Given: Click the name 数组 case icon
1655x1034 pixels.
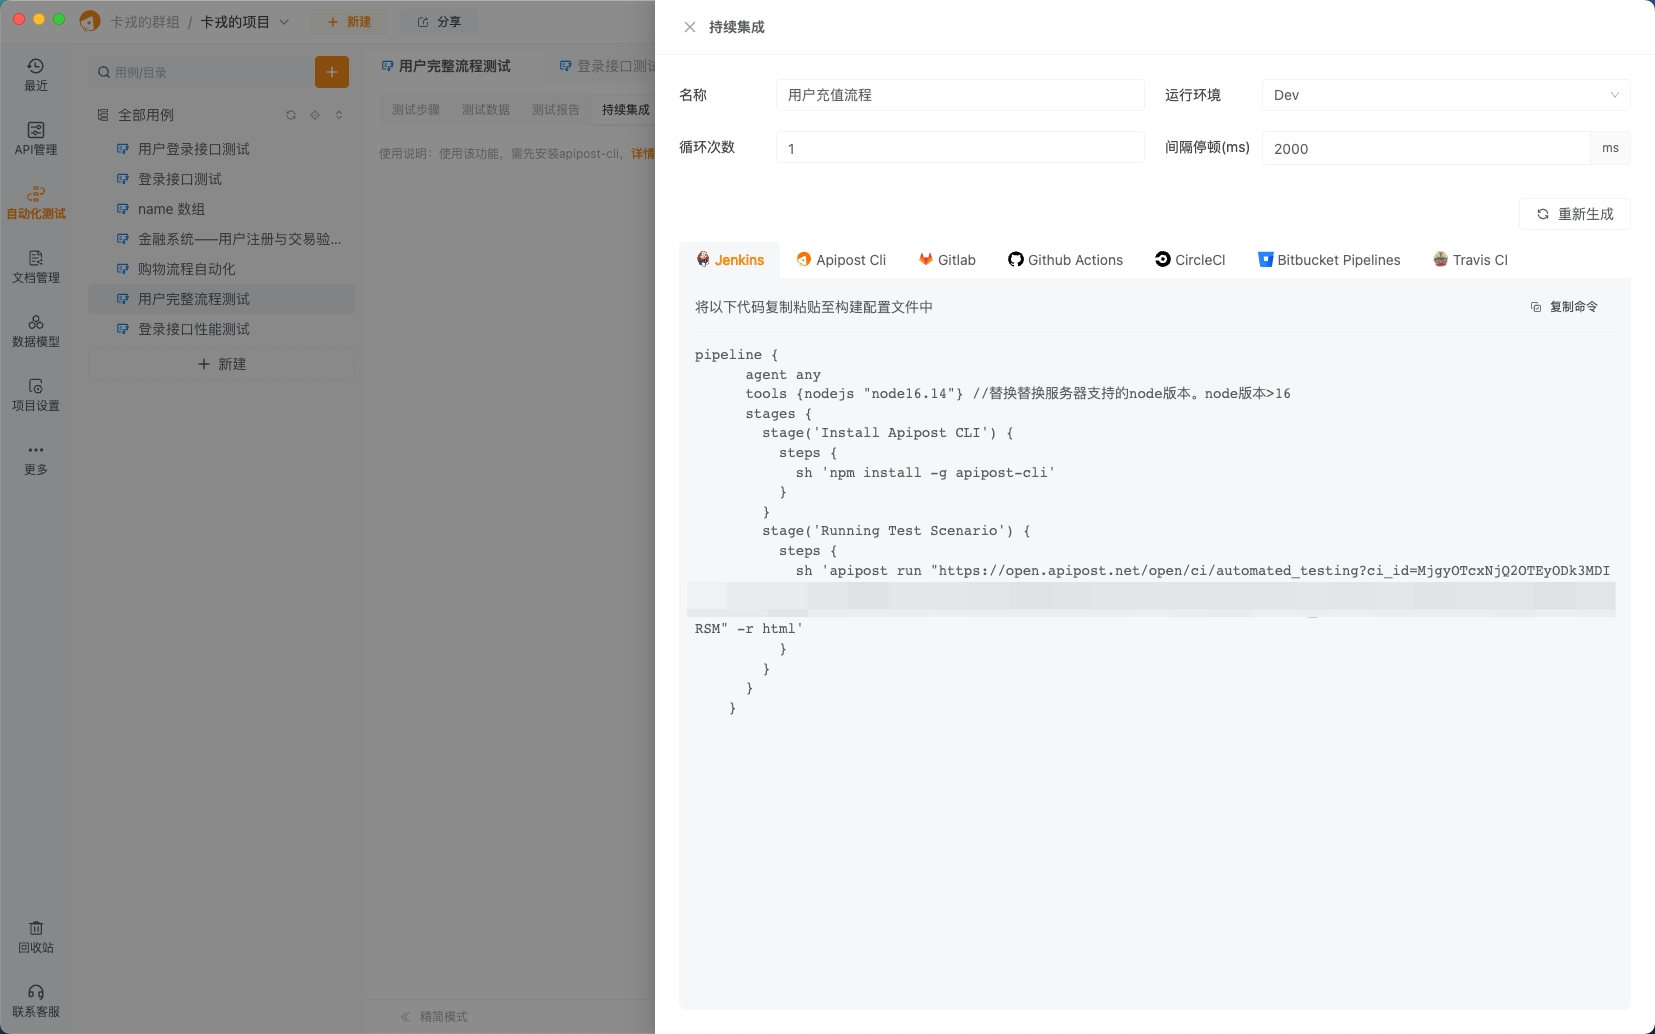Looking at the screenshot, I should click(123, 209).
